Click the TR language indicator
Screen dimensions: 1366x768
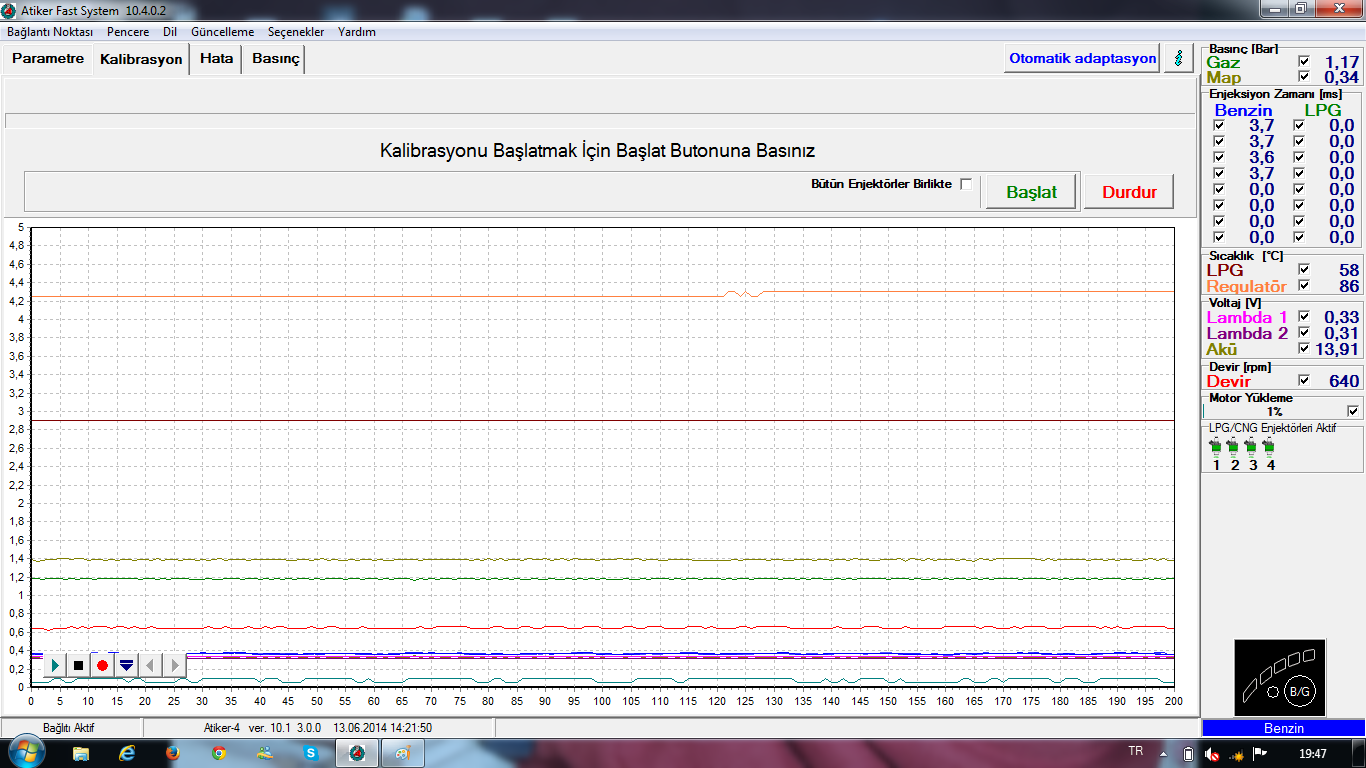[x=1135, y=751]
